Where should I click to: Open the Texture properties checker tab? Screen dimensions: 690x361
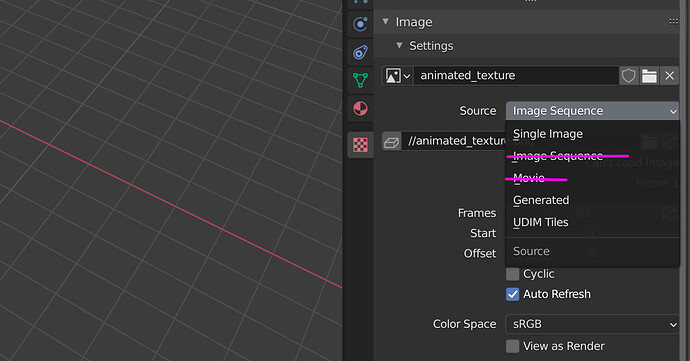click(x=360, y=145)
